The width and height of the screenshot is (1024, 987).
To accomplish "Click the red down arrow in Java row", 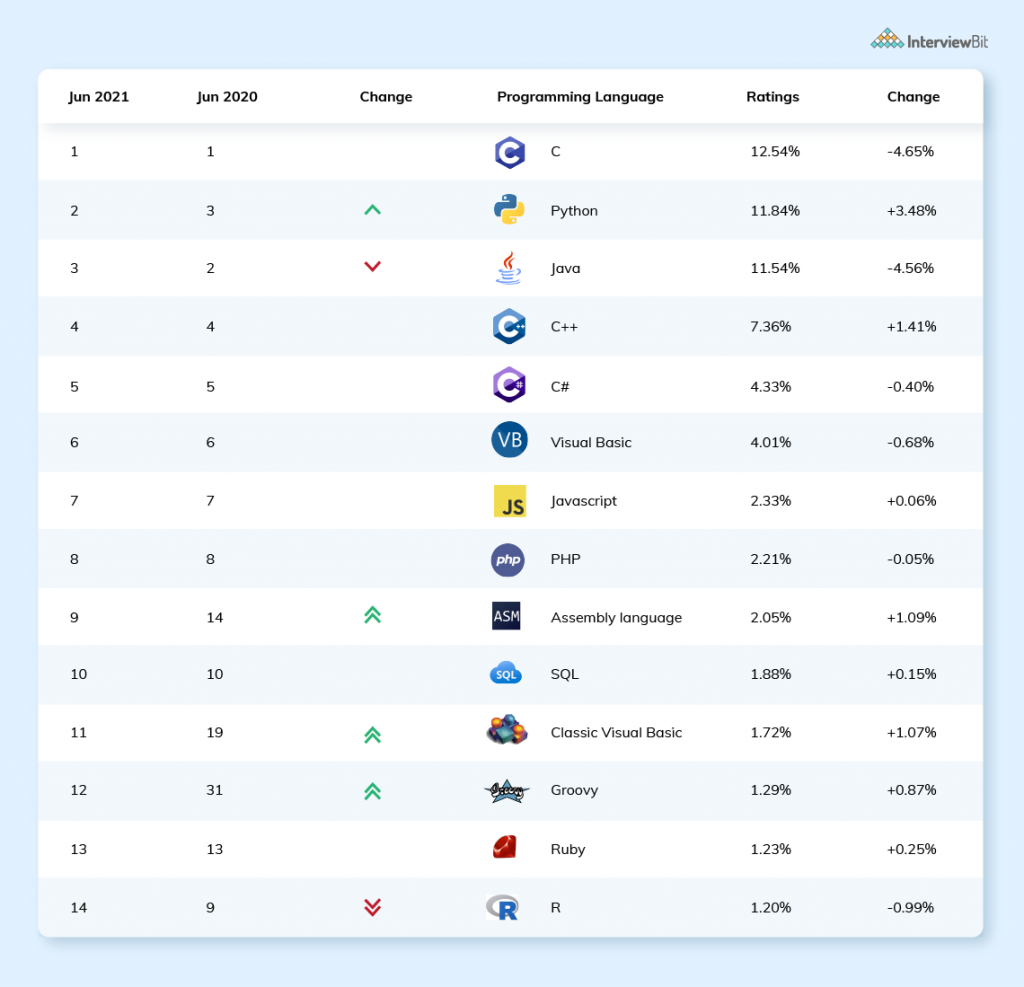I will tap(372, 267).
